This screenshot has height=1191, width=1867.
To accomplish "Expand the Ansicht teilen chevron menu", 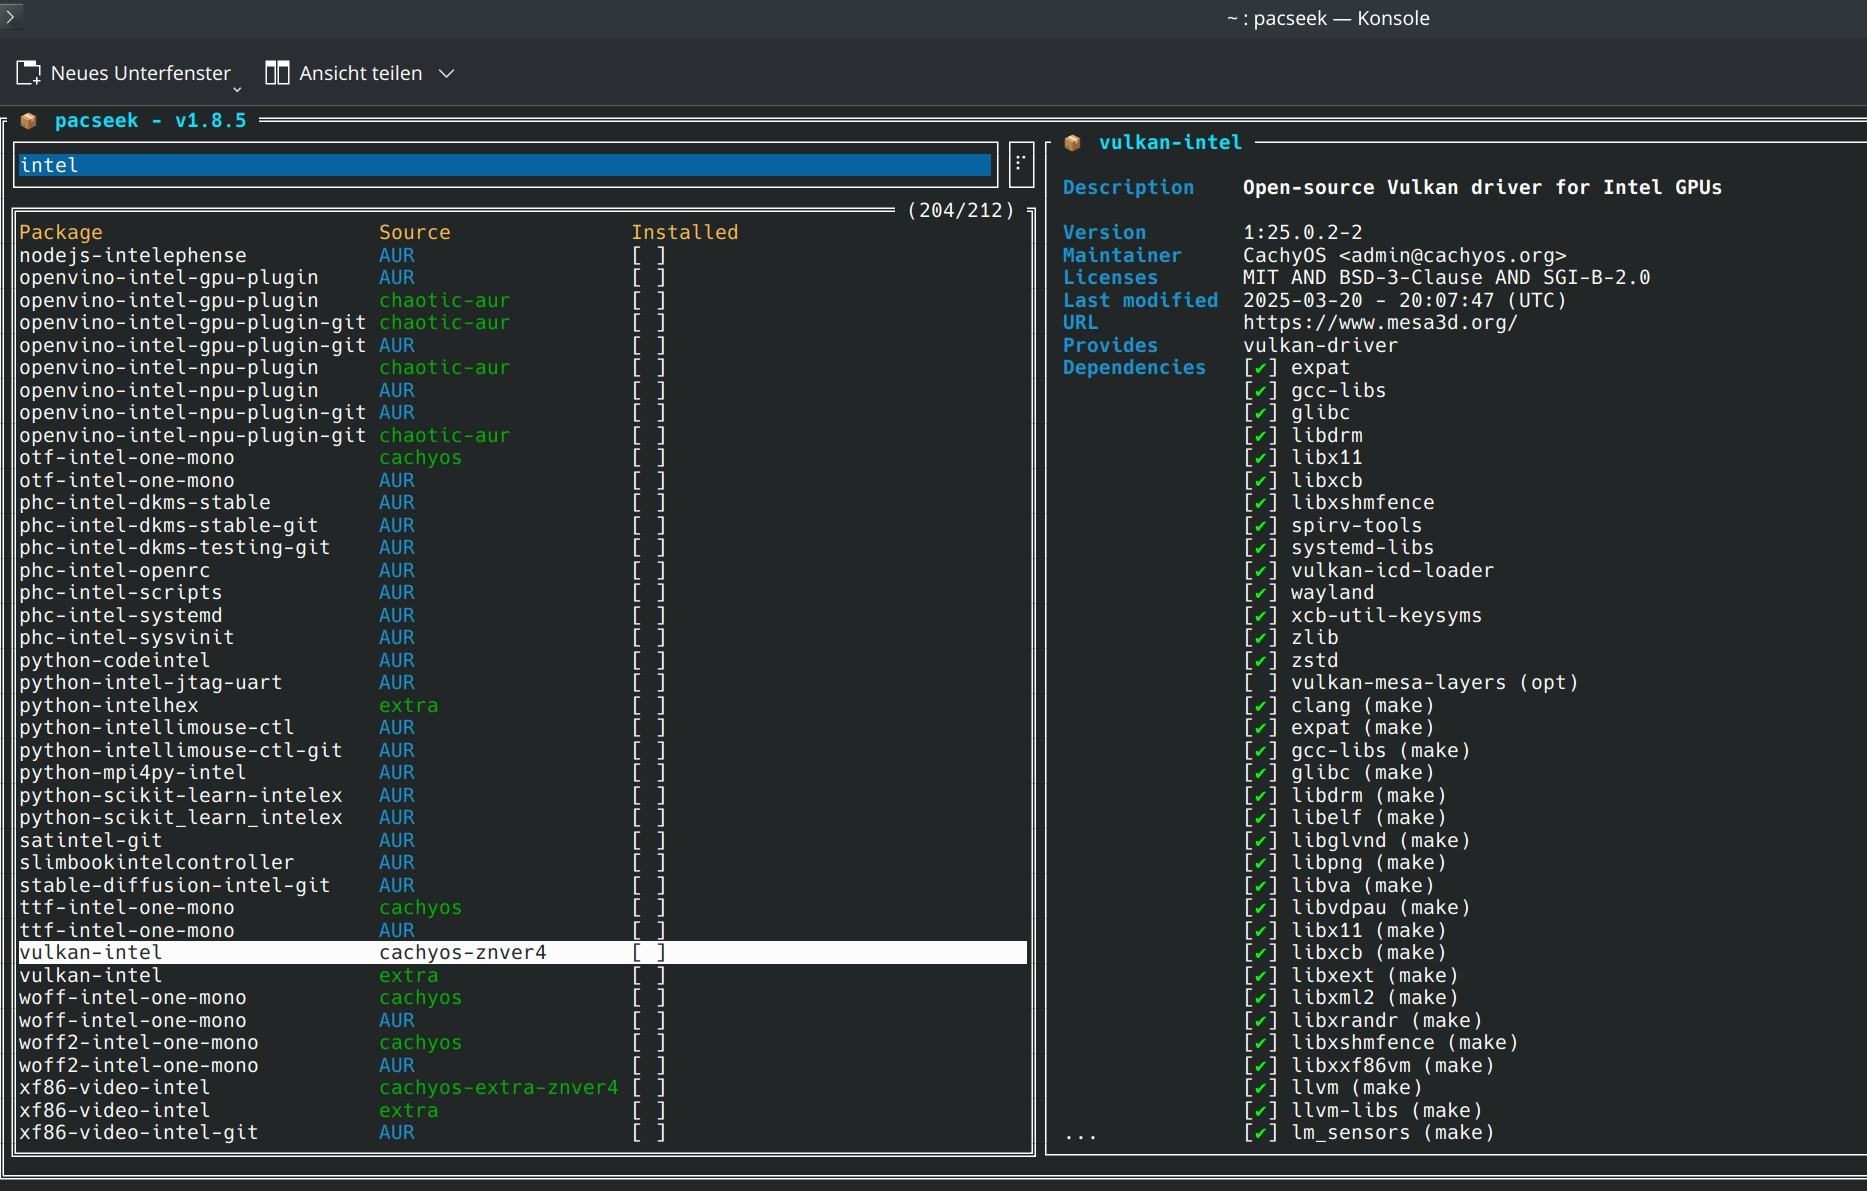I will (x=447, y=73).
